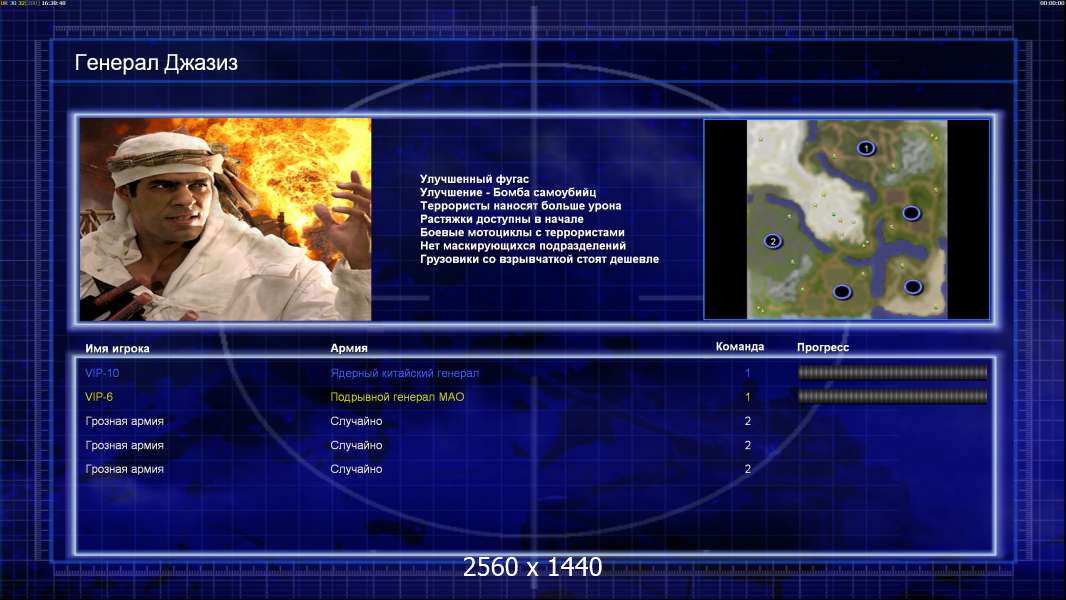Click the General Jaziz portrait image
This screenshot has height=600, width=1066.
point(226,219)
